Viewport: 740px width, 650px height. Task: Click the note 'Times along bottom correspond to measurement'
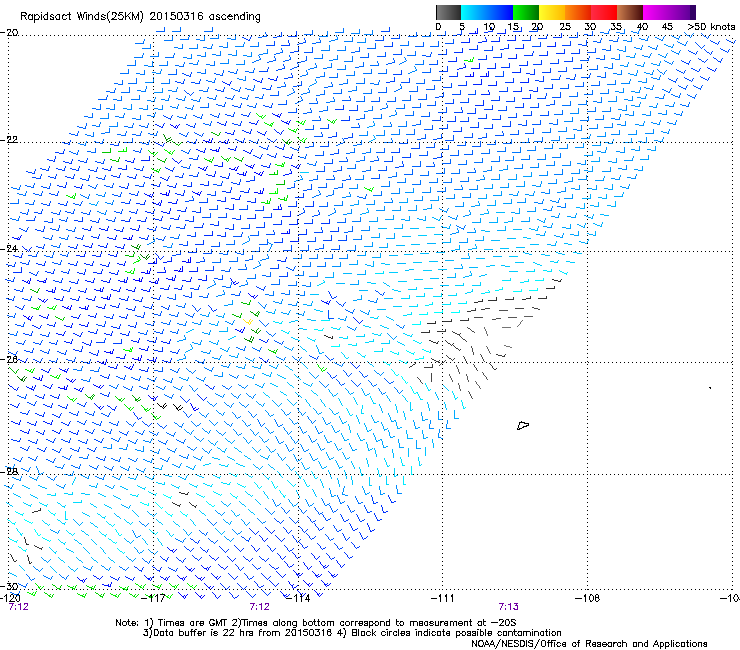(356, 623)
